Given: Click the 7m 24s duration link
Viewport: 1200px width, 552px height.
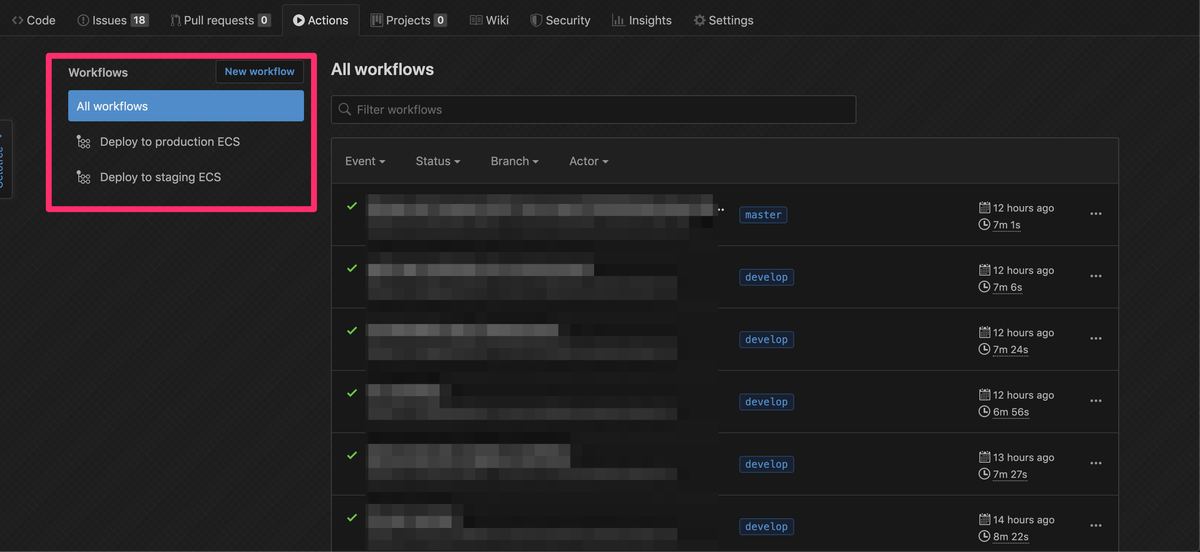Looking at the screenshot, I should (x=1011, y=350).
